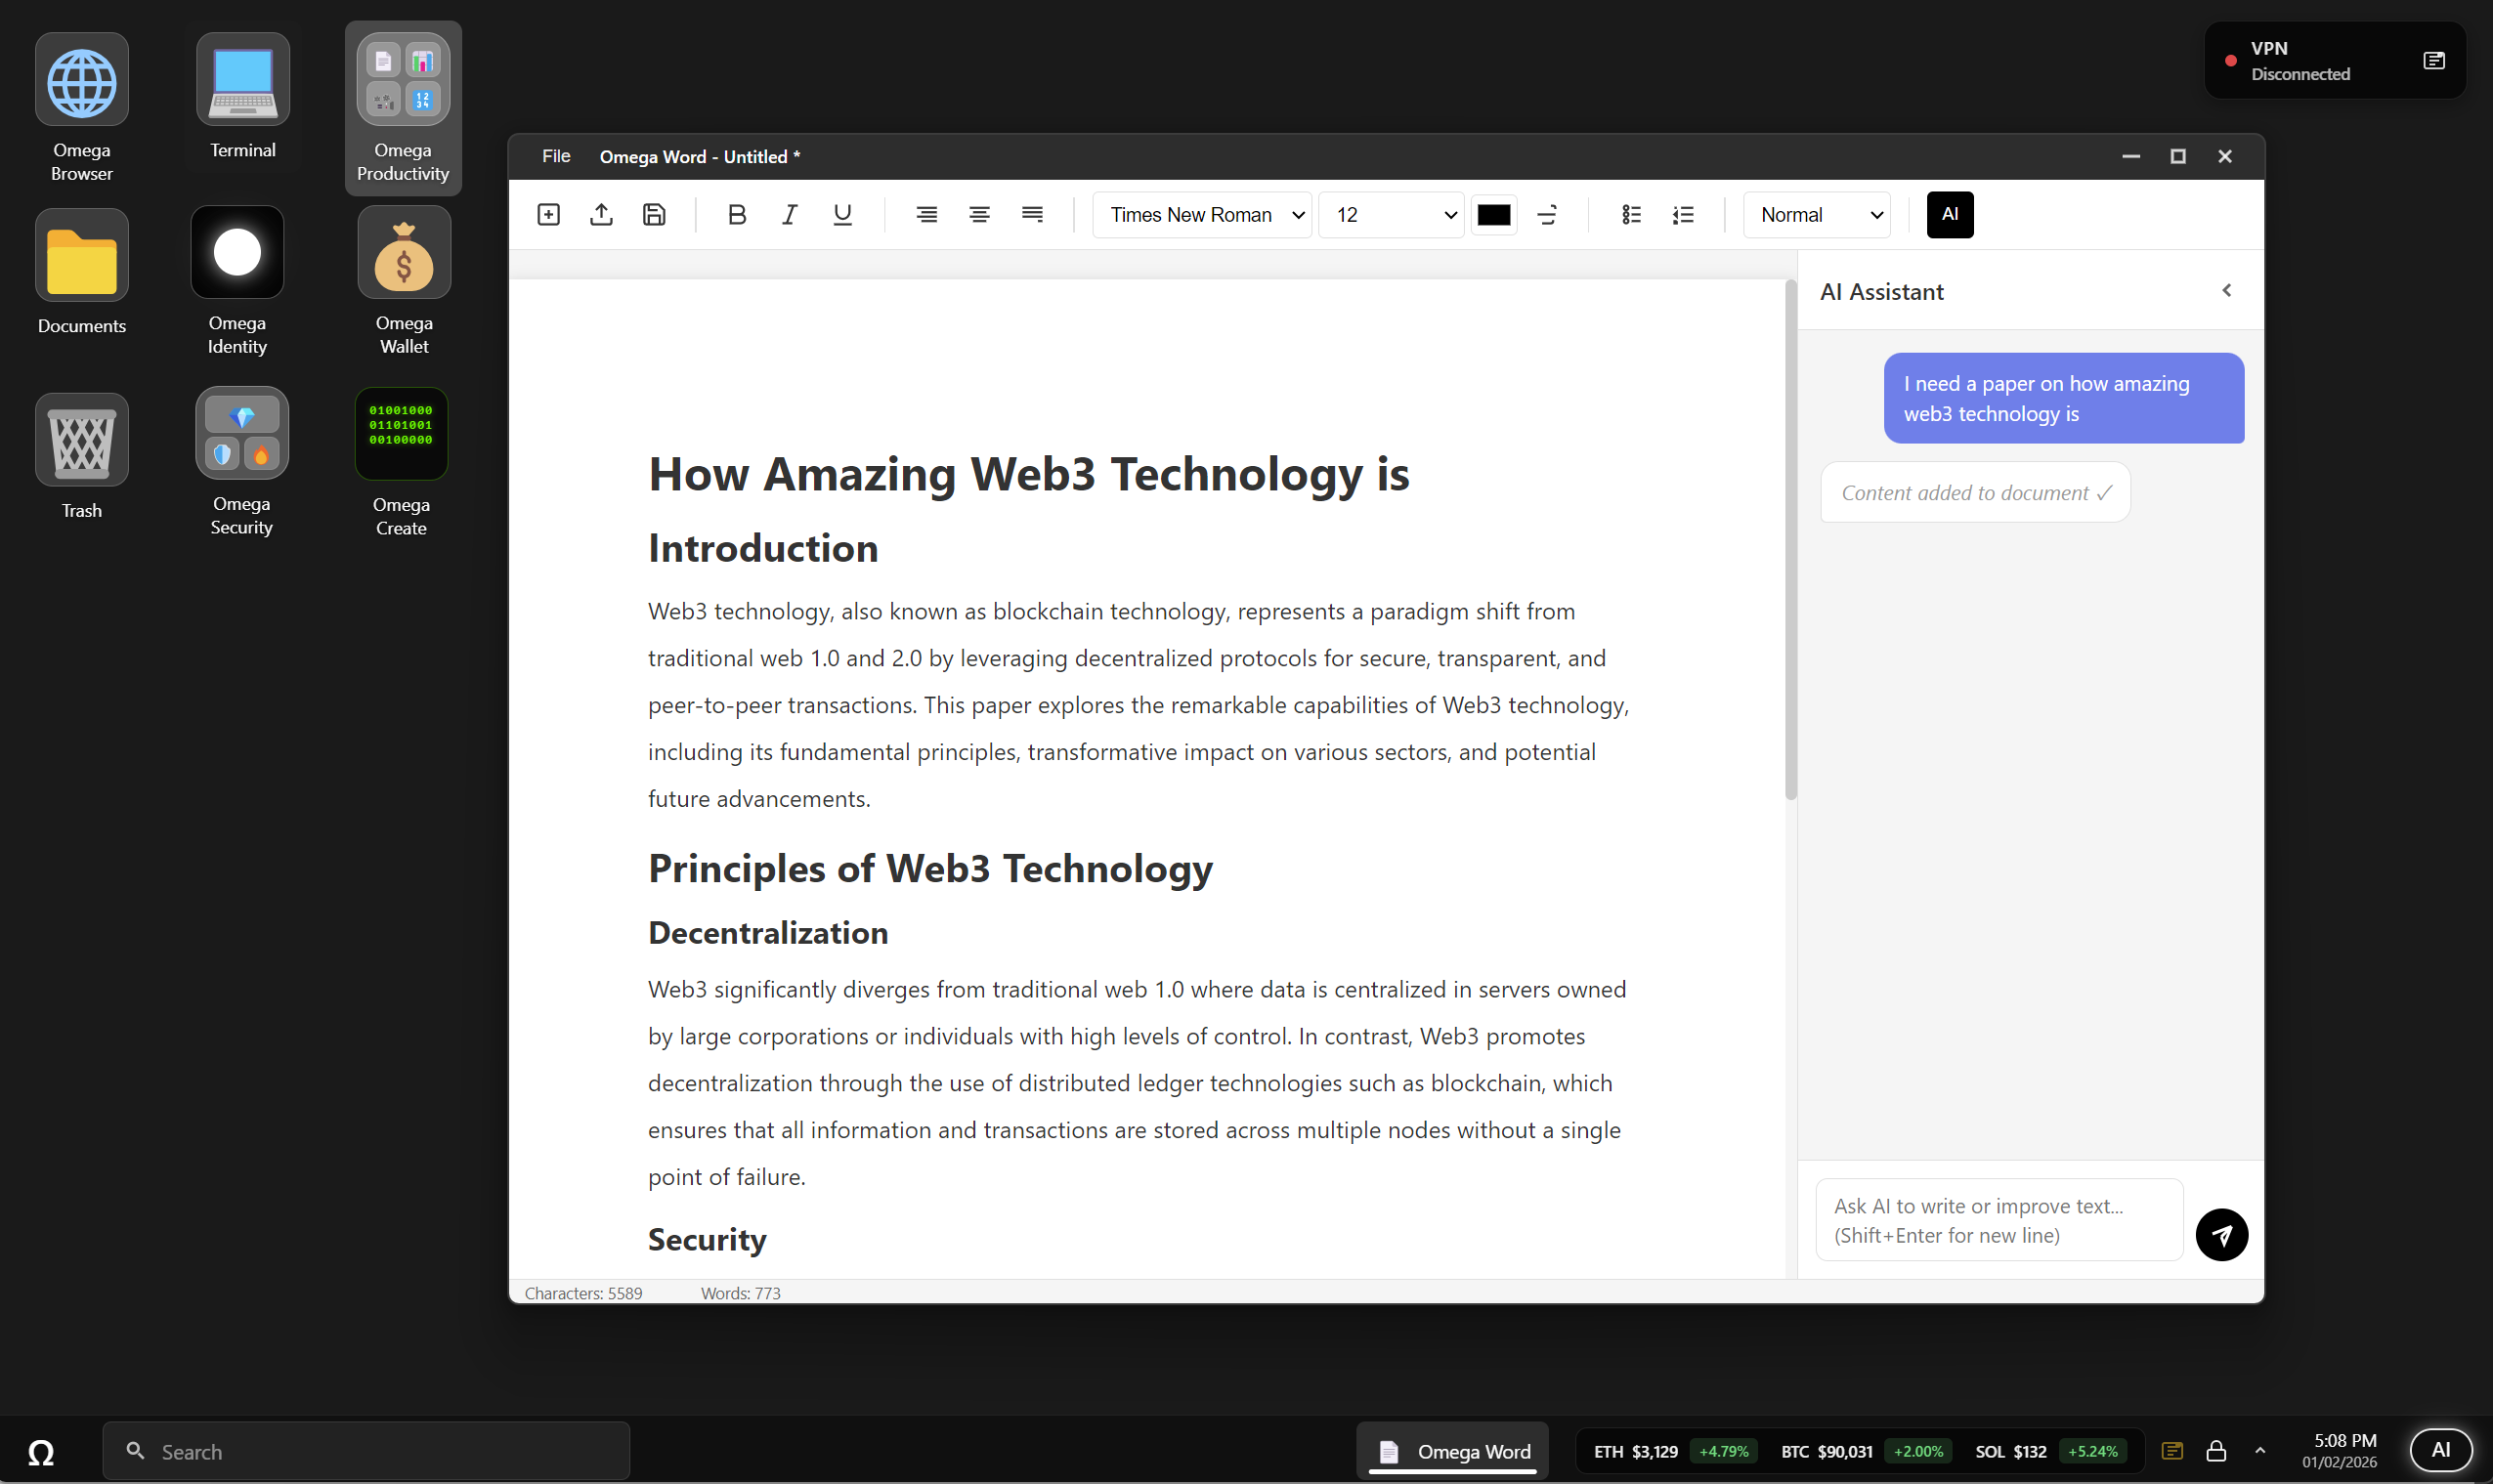Image resolution: width=2493 pixels, height=1484 pixels.
Task: Click the new document icon
Action: coord(548,215)
